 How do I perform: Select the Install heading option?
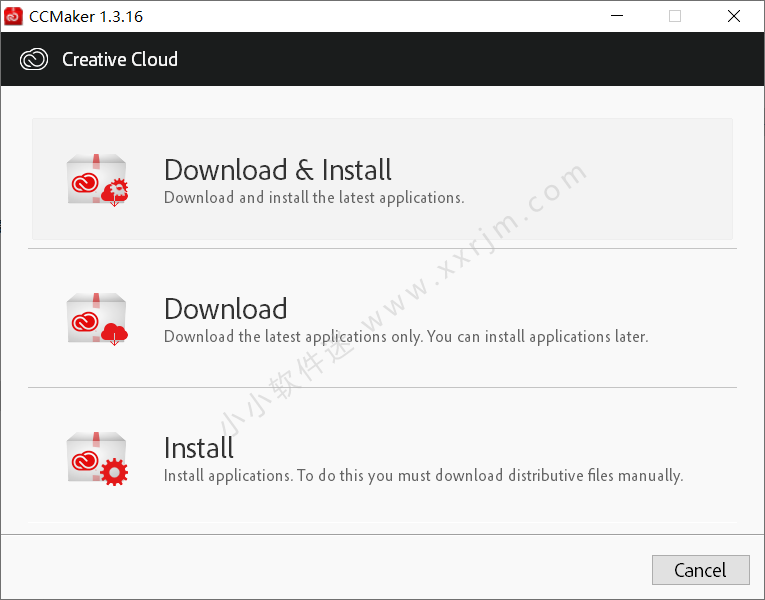point(199,448)
